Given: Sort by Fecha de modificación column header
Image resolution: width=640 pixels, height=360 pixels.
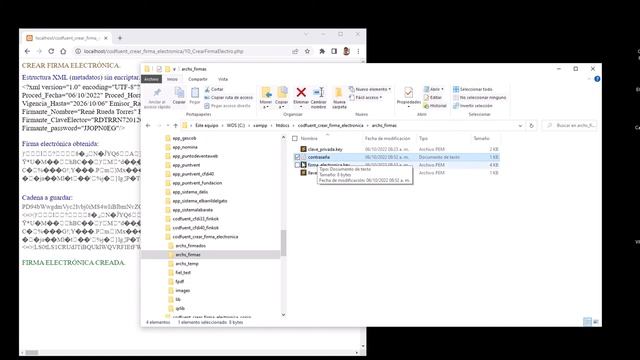Looking at the screenshot, I should tap(387, 138).
